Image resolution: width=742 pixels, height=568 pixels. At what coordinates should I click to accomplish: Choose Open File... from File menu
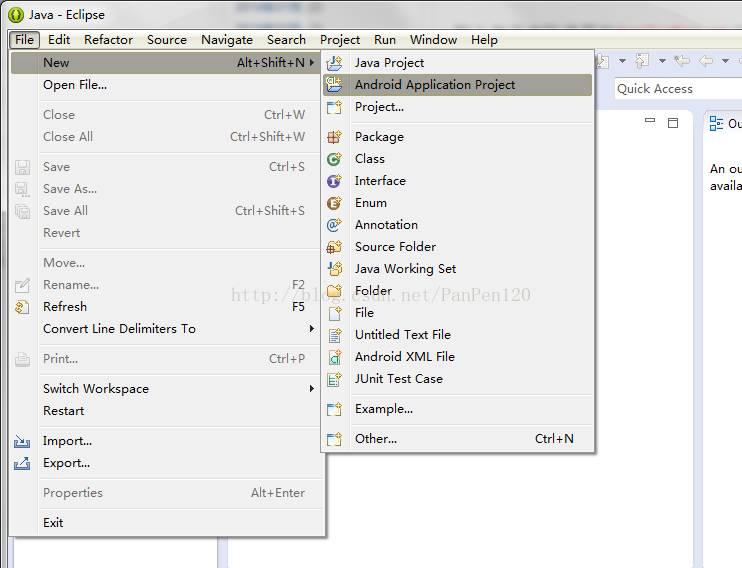pyautogui.click(x=166, y=85)
